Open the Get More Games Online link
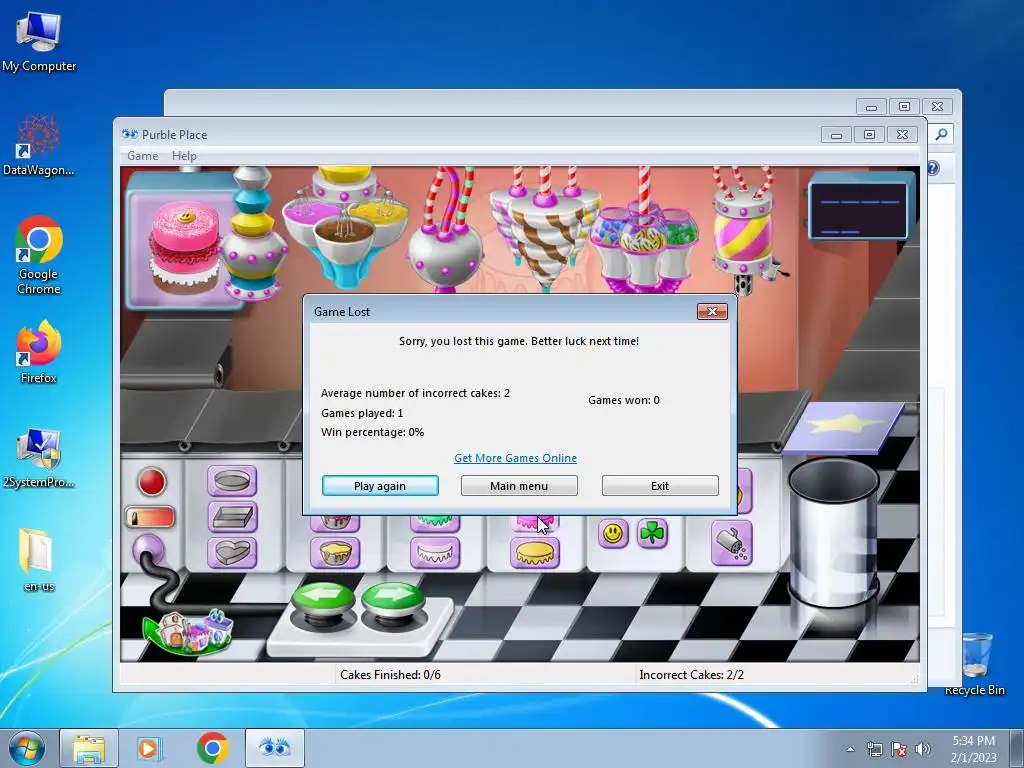 (515, 458)
